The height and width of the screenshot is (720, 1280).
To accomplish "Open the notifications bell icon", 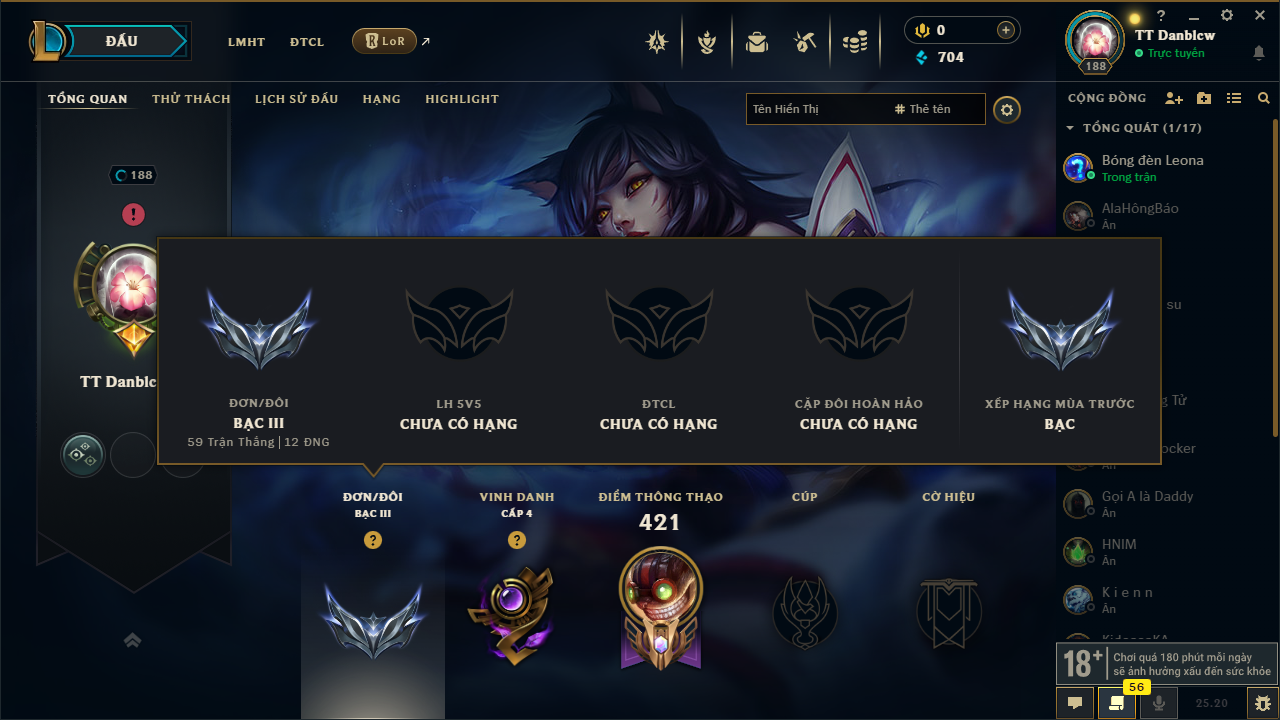I will pos(1258,53).
